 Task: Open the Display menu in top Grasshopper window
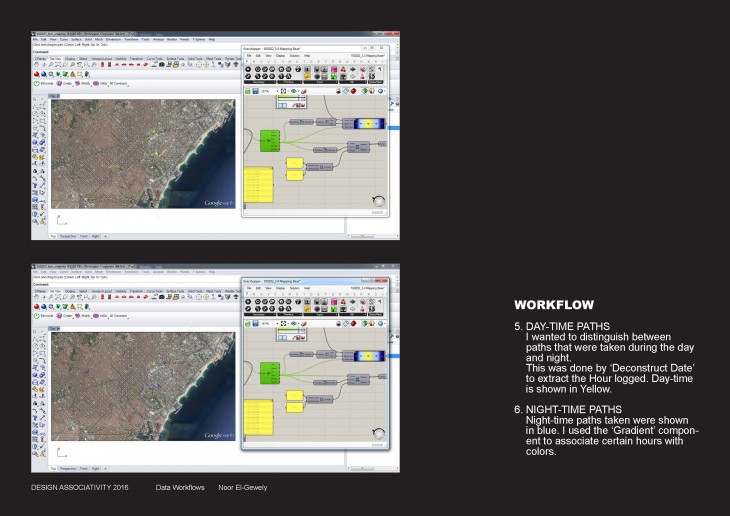[x=278, y=56]
